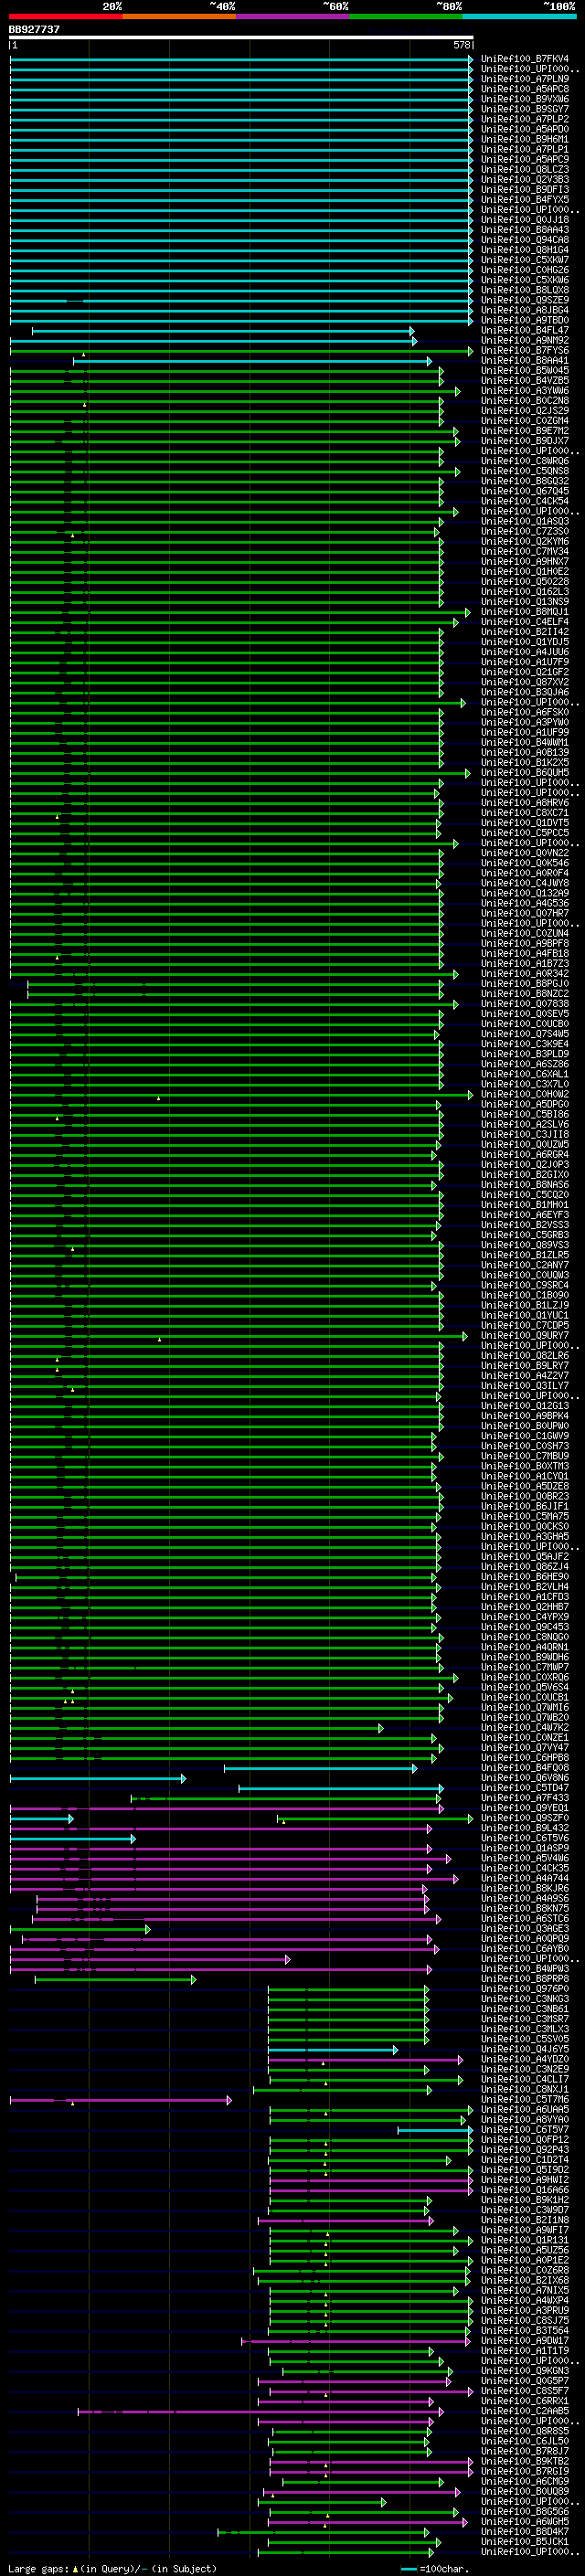Click hit label UniRef100_Q9SZF0
The image size is (585, 2576).
[x=525, y=1817]
